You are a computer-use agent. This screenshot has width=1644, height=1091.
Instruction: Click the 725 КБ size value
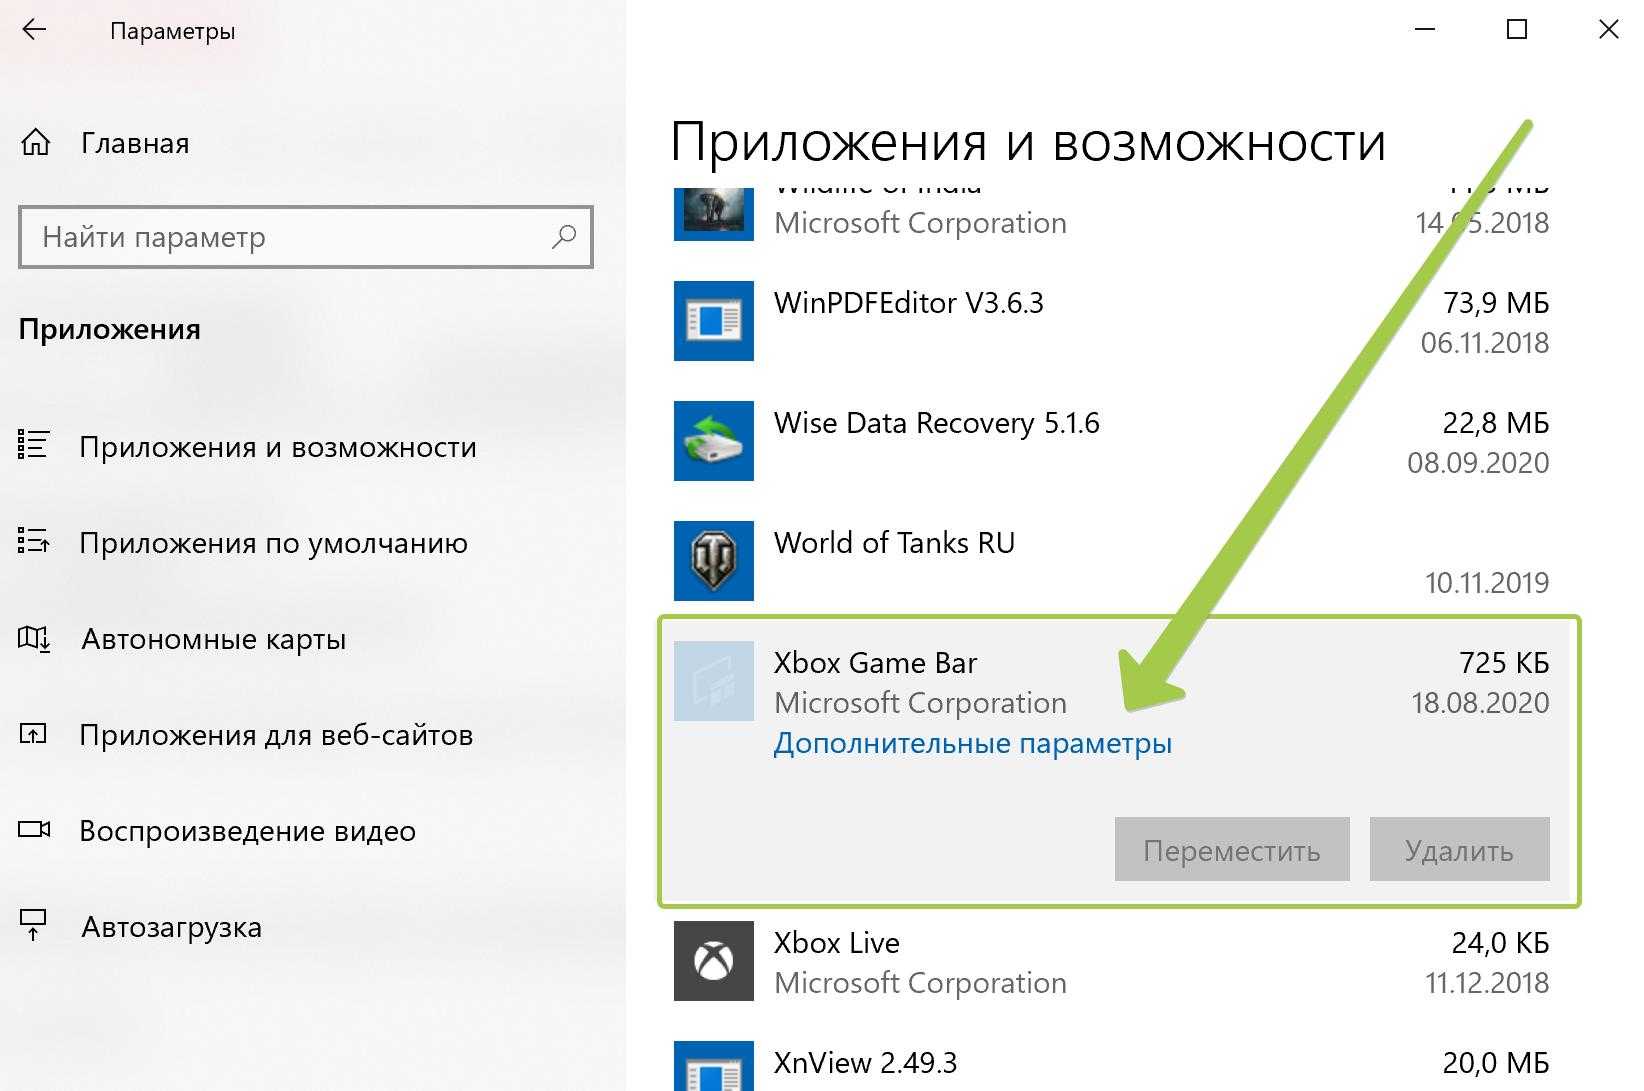[1504, 663]
